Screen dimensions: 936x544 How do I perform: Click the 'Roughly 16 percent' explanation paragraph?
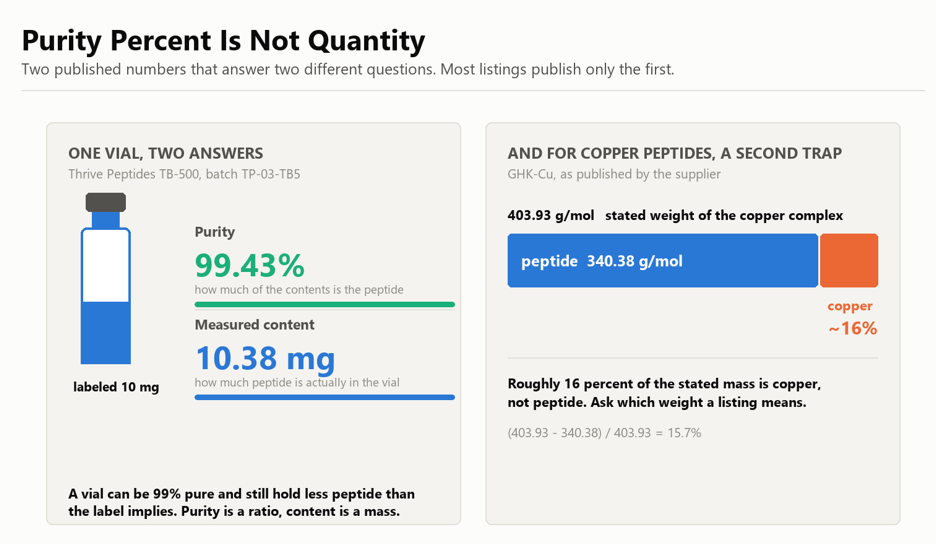(x=664, y=393)
